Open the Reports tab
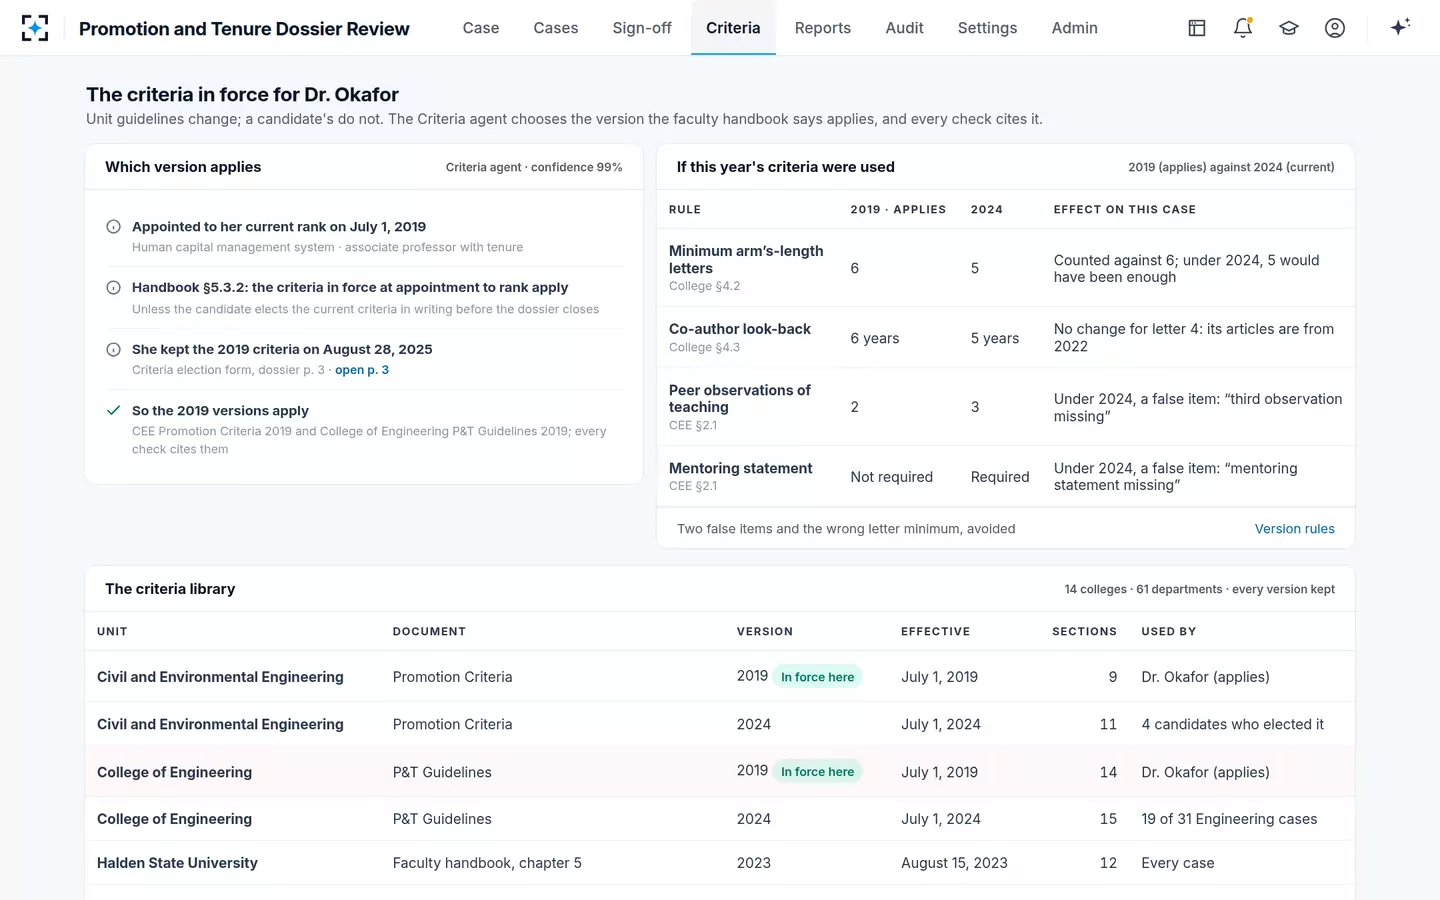 point(823,28)
